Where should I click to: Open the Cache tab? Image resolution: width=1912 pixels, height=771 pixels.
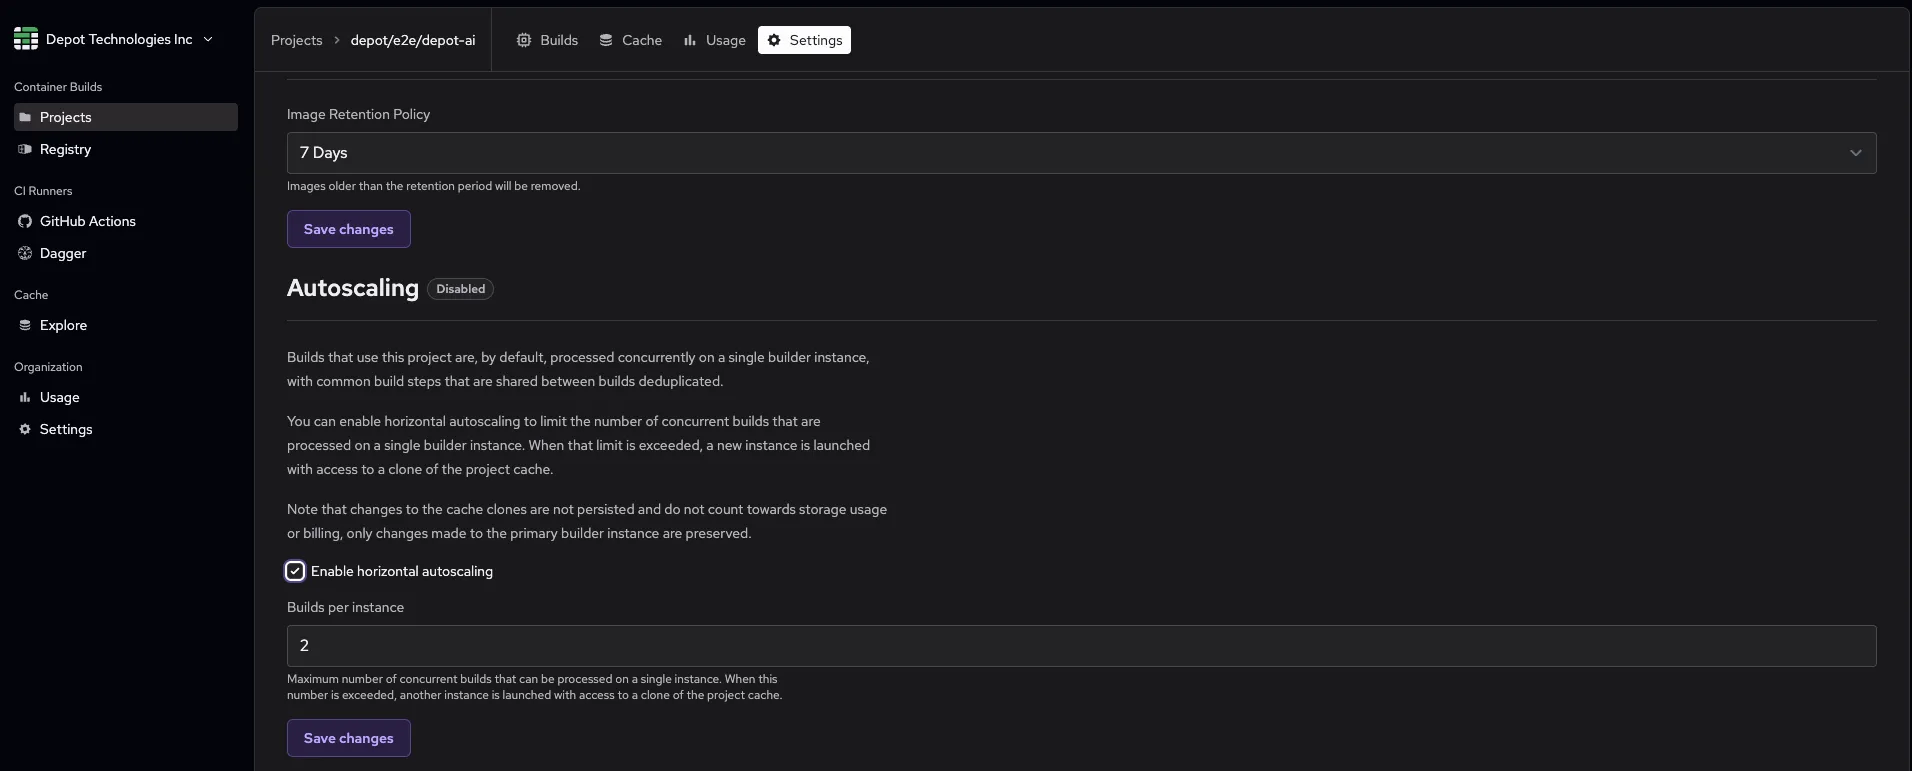[x=630, y=40]
